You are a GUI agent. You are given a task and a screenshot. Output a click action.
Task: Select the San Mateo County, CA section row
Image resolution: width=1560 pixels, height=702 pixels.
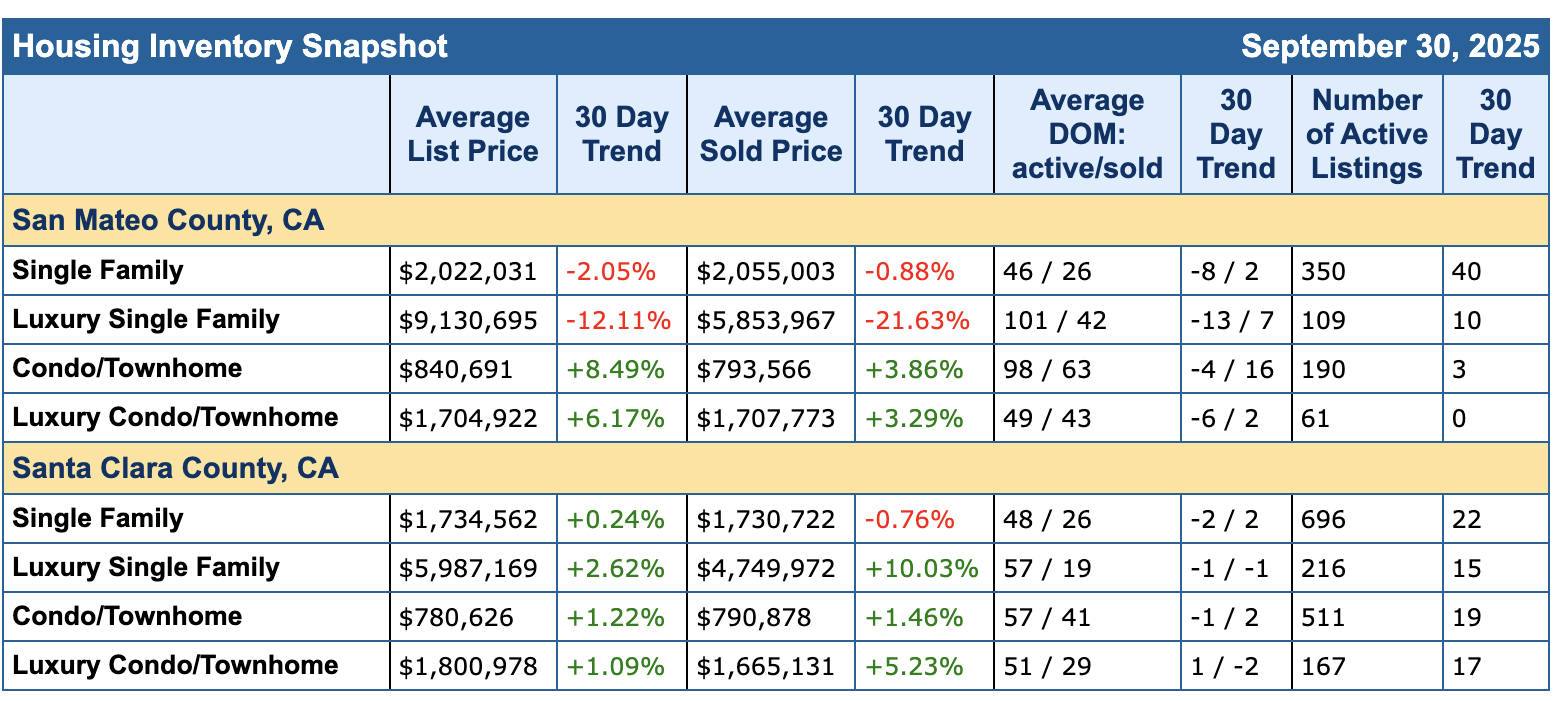(x=168, y=220)
